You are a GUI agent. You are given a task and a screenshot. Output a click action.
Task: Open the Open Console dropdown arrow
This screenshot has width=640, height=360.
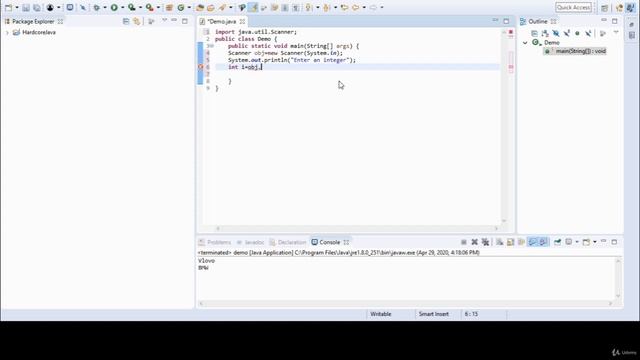pyautogui.click(x=595, y=242)
